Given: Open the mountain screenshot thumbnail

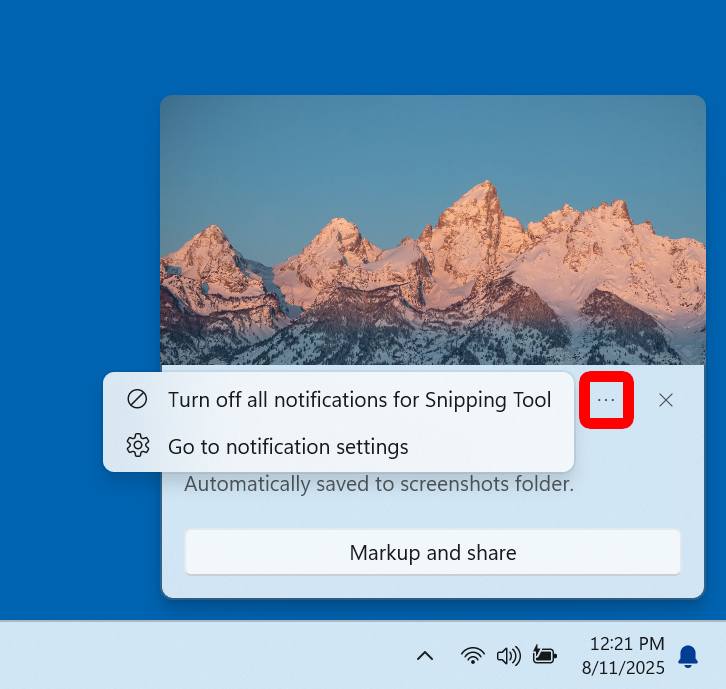Looking at the screenshot, I should [x=433, y=230].
